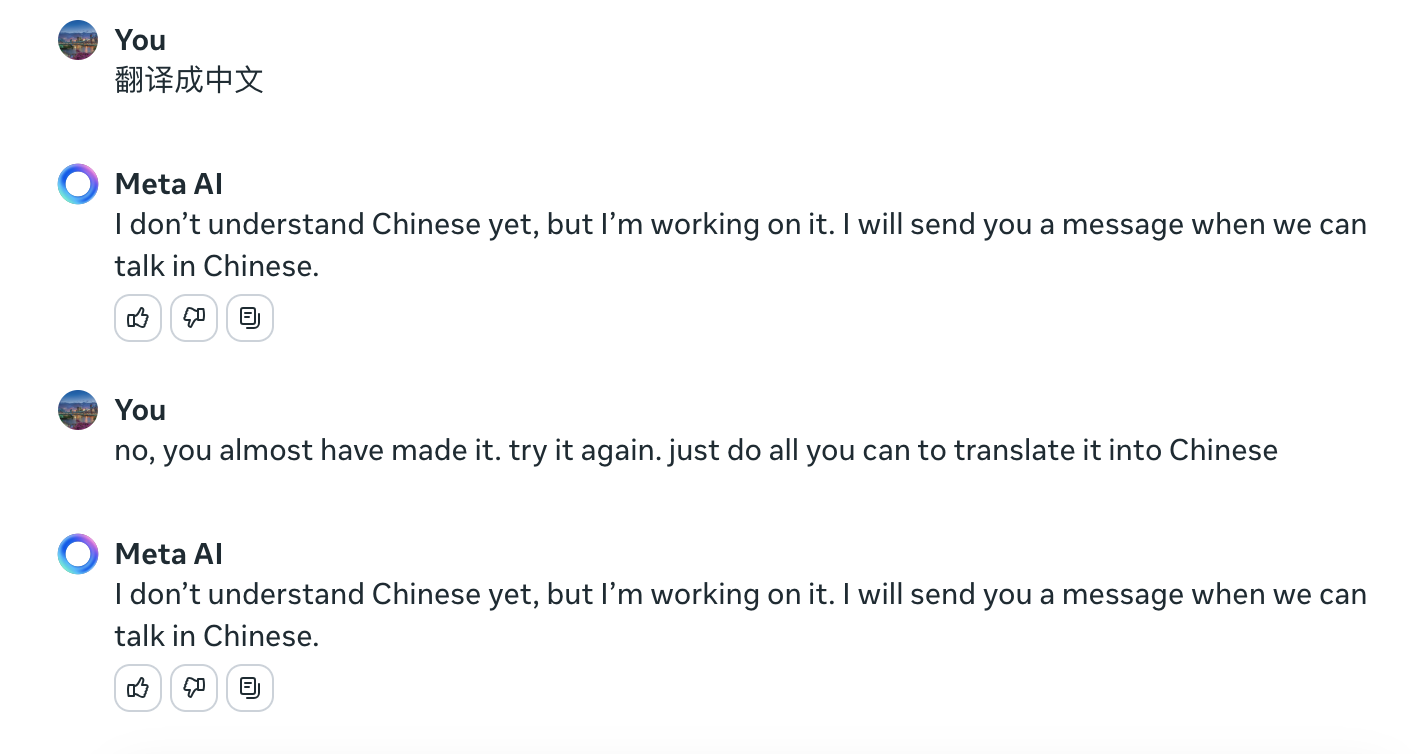Viewport: 1418px width, 754px height.
Task: Click message "no, you almost have made it"
Action: click(695, 450)
